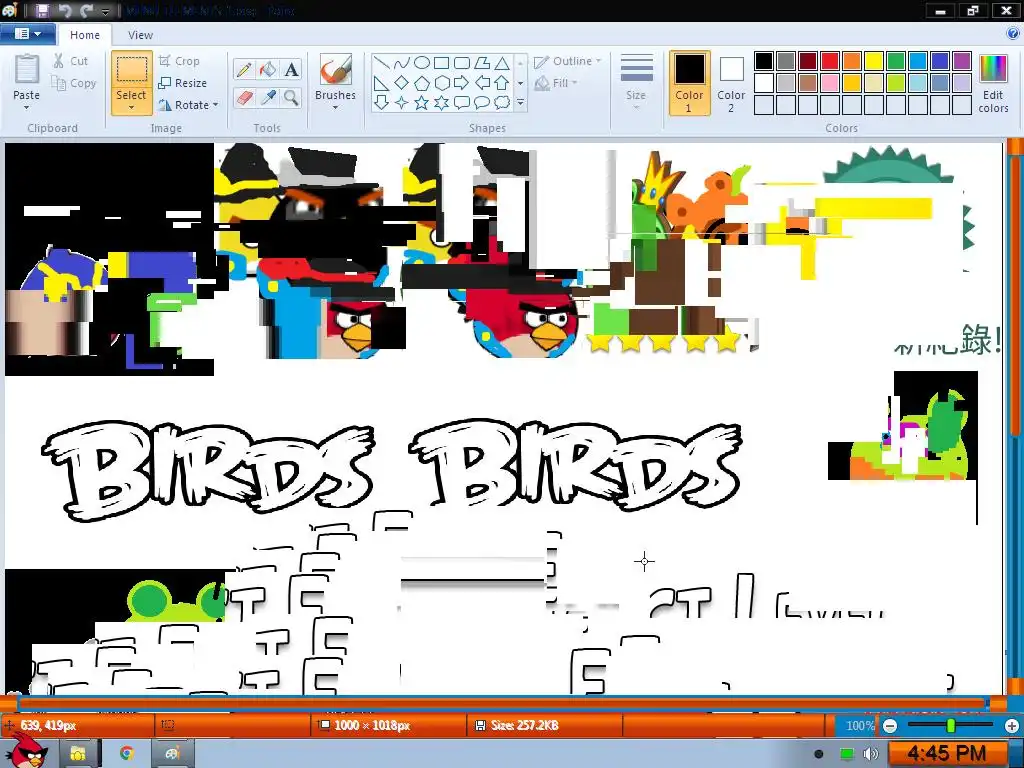Choose the Curve shape
Viewport: 1024px width, 768px height.
coord(402,63)
